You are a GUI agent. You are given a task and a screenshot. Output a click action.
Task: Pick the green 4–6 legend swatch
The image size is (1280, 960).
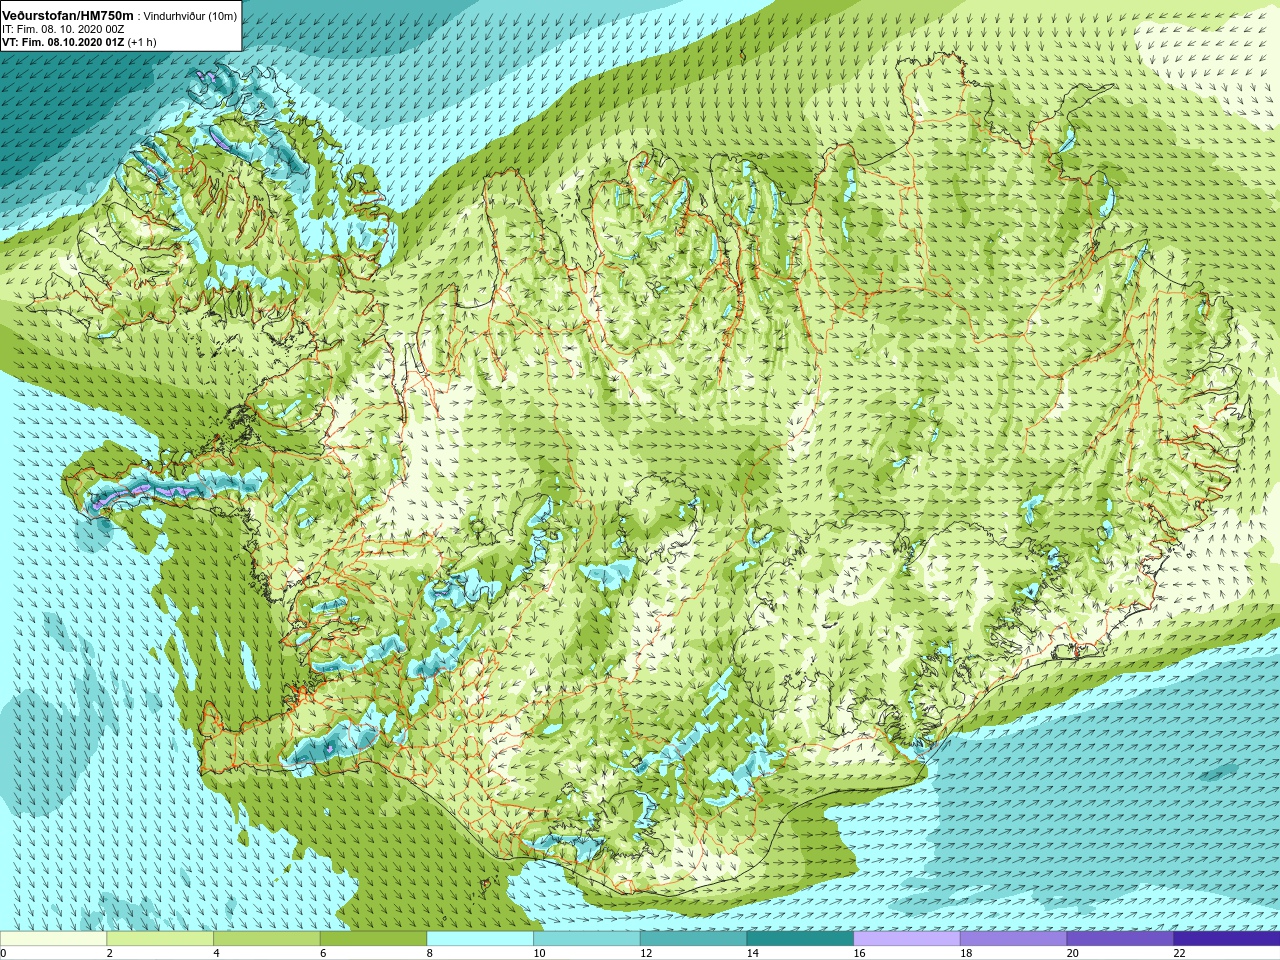[x=266, y=938]
